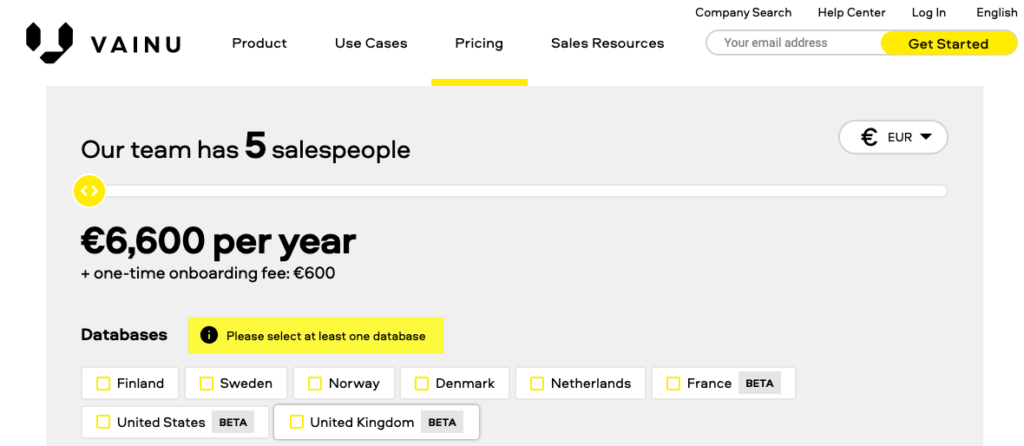
Task: Open the Use Cases menu
Action: coord(371,43)
